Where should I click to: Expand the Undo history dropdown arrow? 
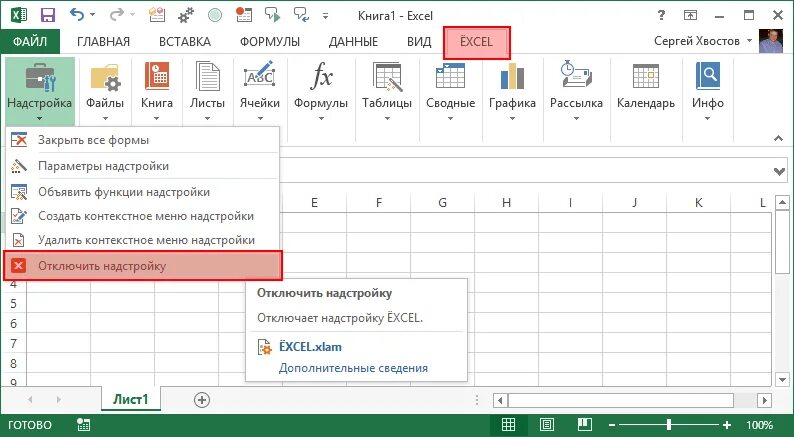(x=93, y=16)
